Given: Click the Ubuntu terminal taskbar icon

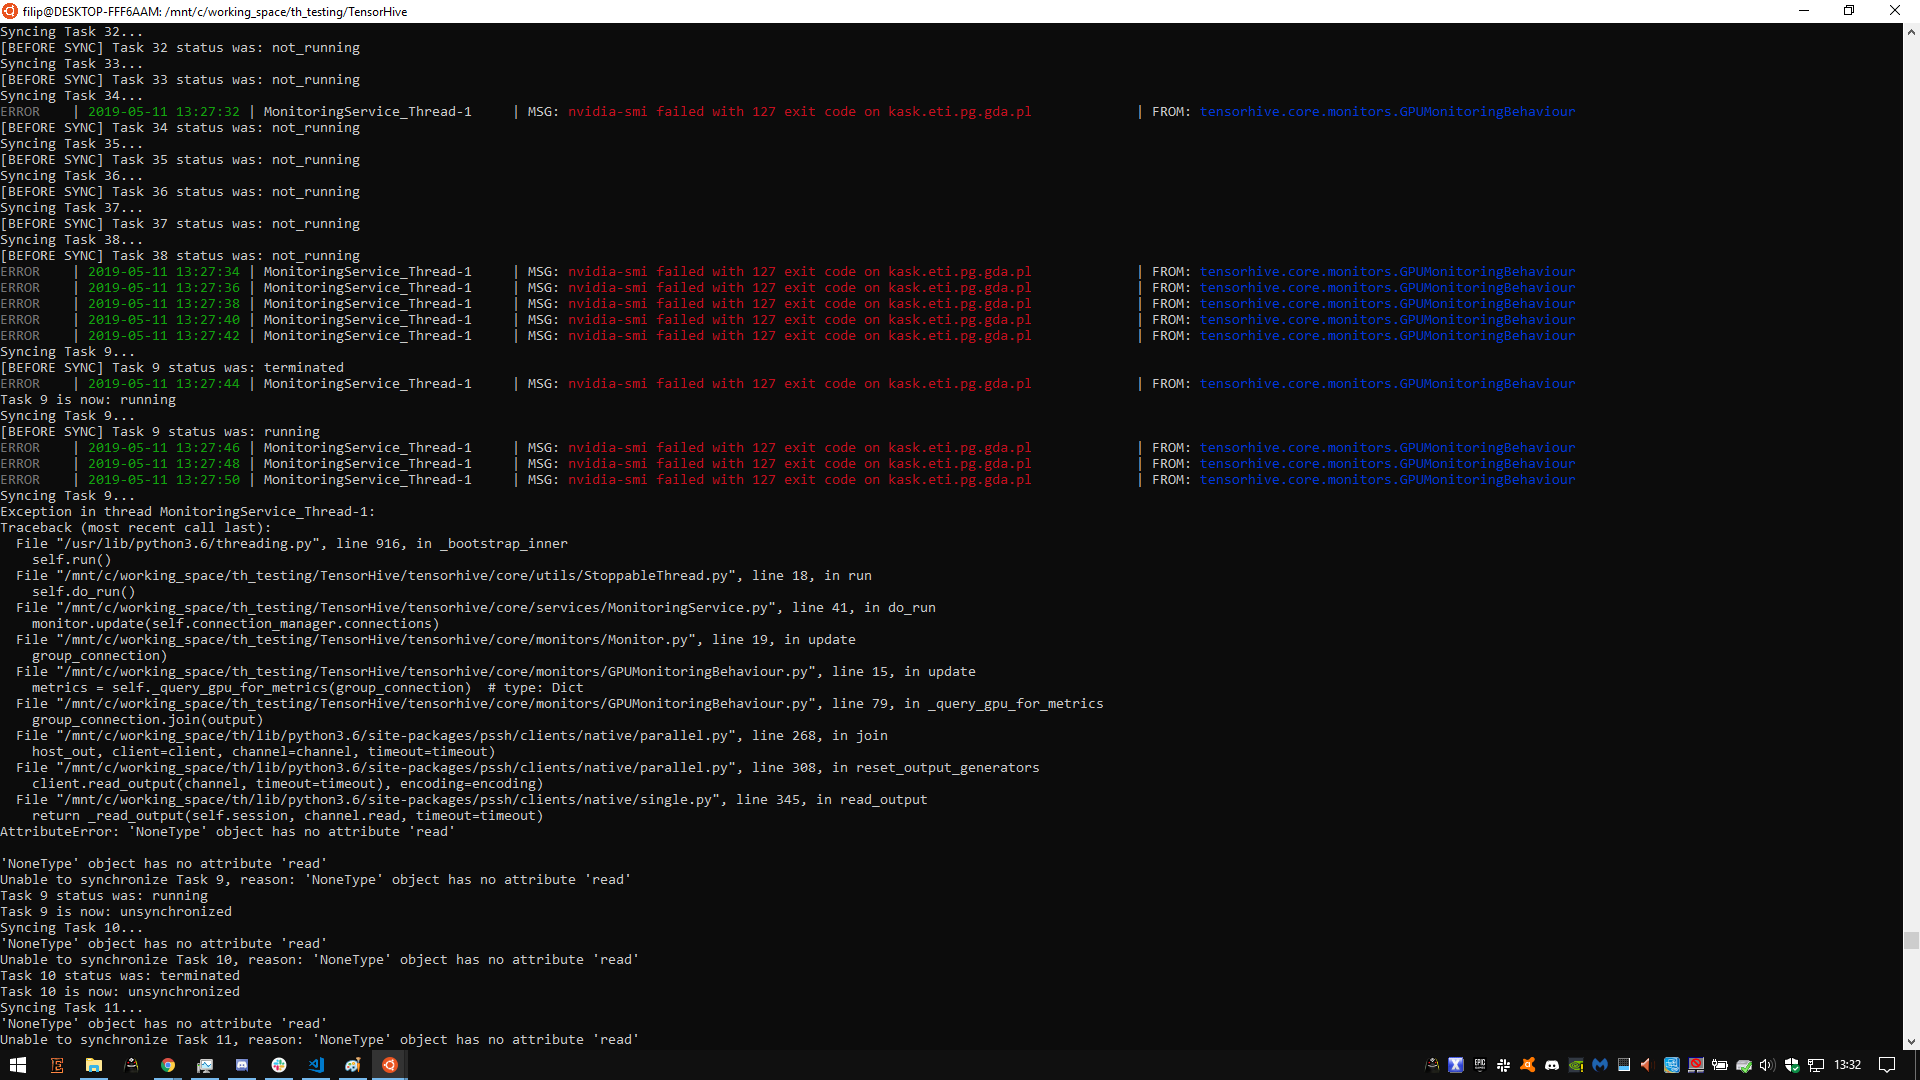Looking at the screenshot, I should point(390,1065).
